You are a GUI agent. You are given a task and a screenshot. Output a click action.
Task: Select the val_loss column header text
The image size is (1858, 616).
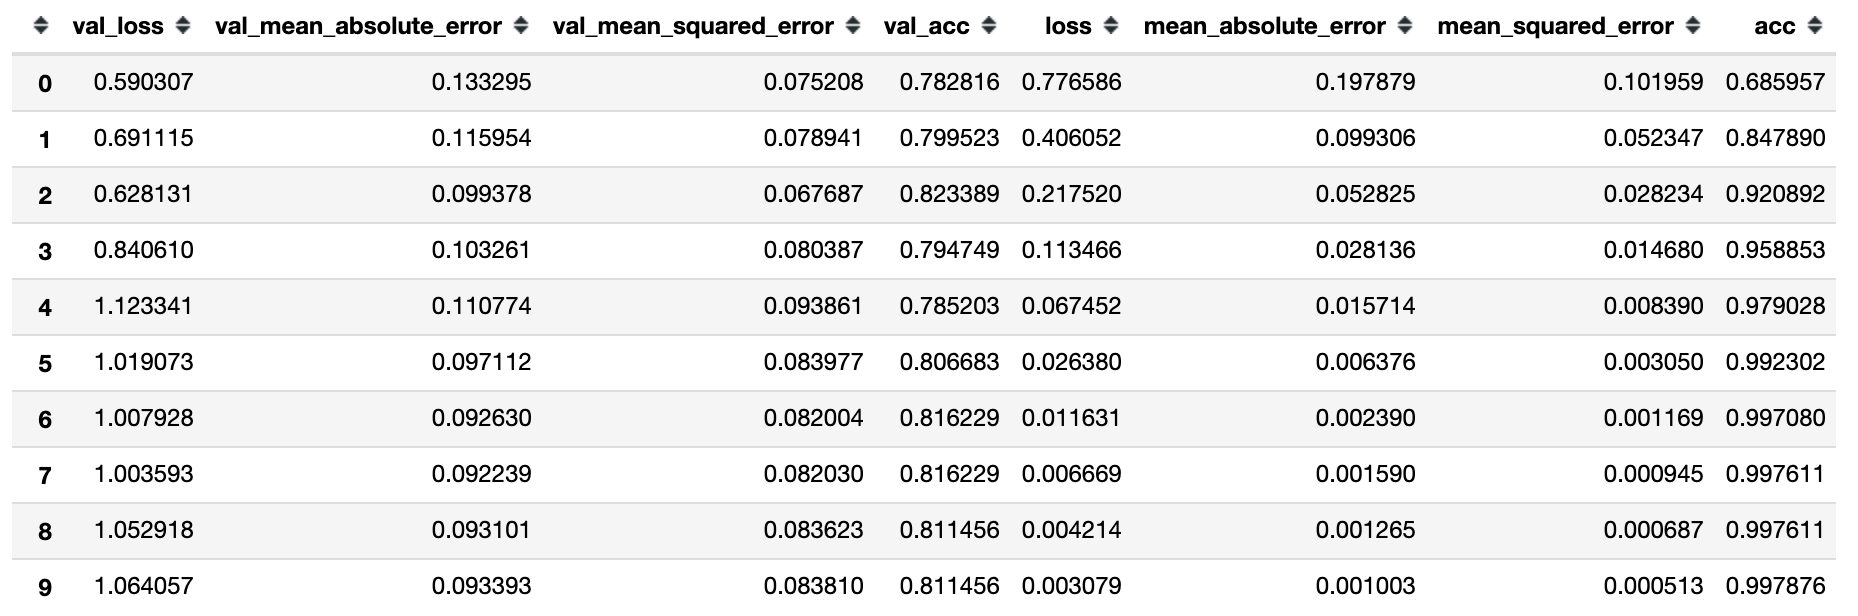click(x=118, y=27)
